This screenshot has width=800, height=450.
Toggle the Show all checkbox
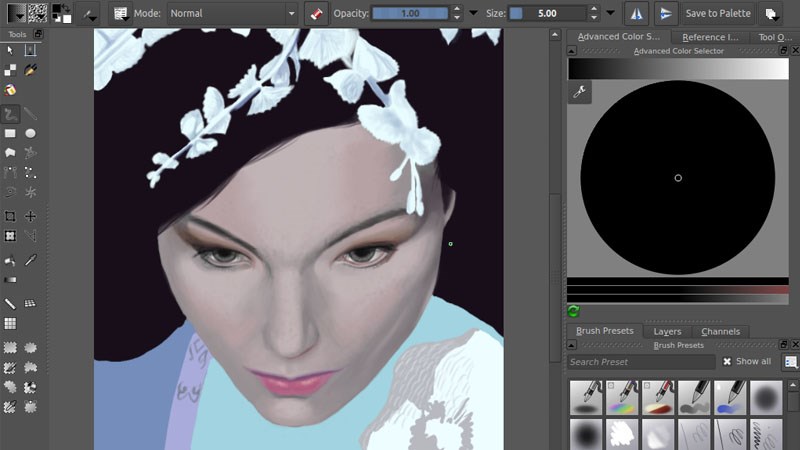[x=727, y=362]
